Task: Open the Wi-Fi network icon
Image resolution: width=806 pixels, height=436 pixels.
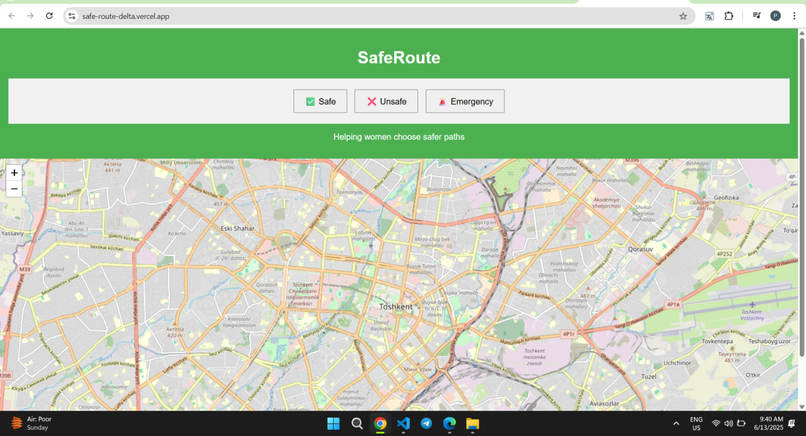Action: click(x=716, y=424)
